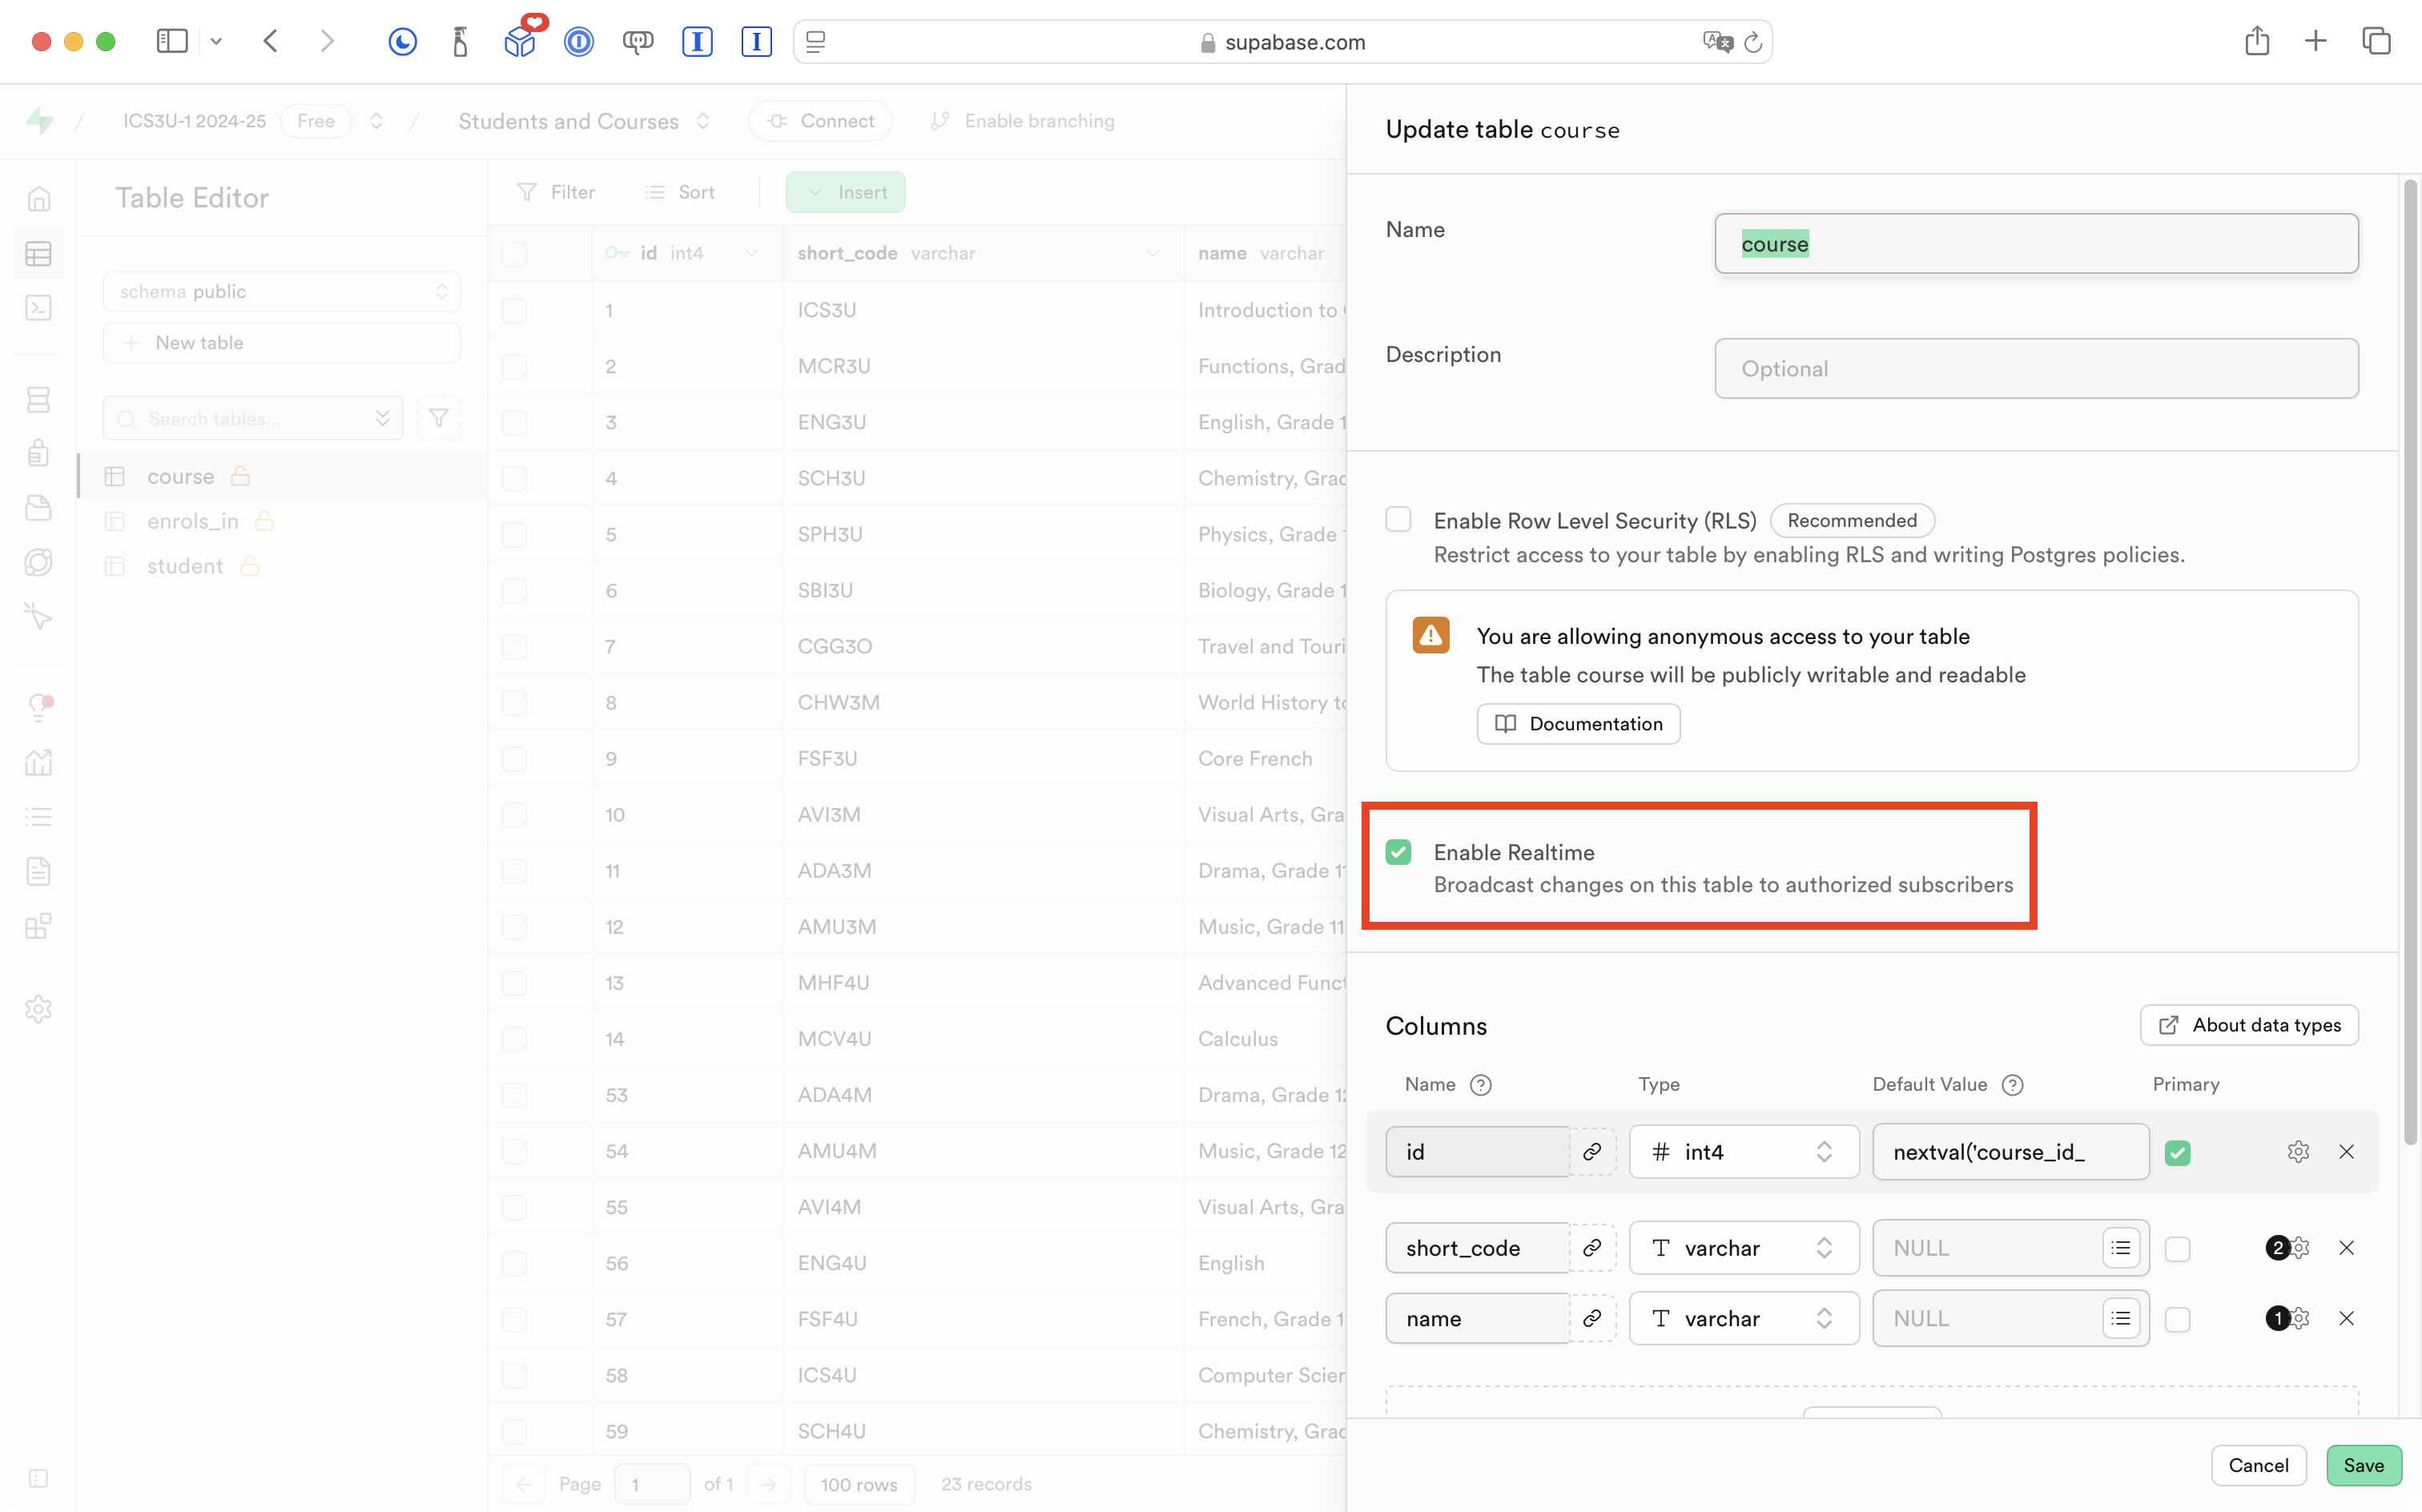Select the enrols_in table in the sidebar

coord(192,521)
